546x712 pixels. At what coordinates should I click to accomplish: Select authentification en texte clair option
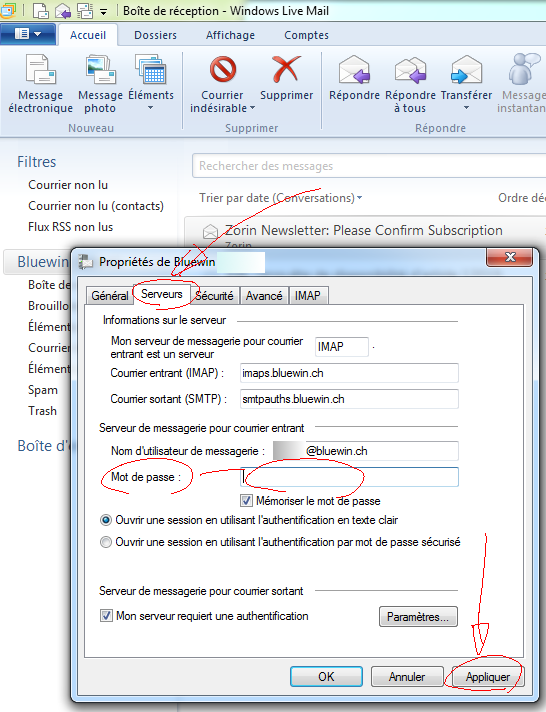[105, 520]
